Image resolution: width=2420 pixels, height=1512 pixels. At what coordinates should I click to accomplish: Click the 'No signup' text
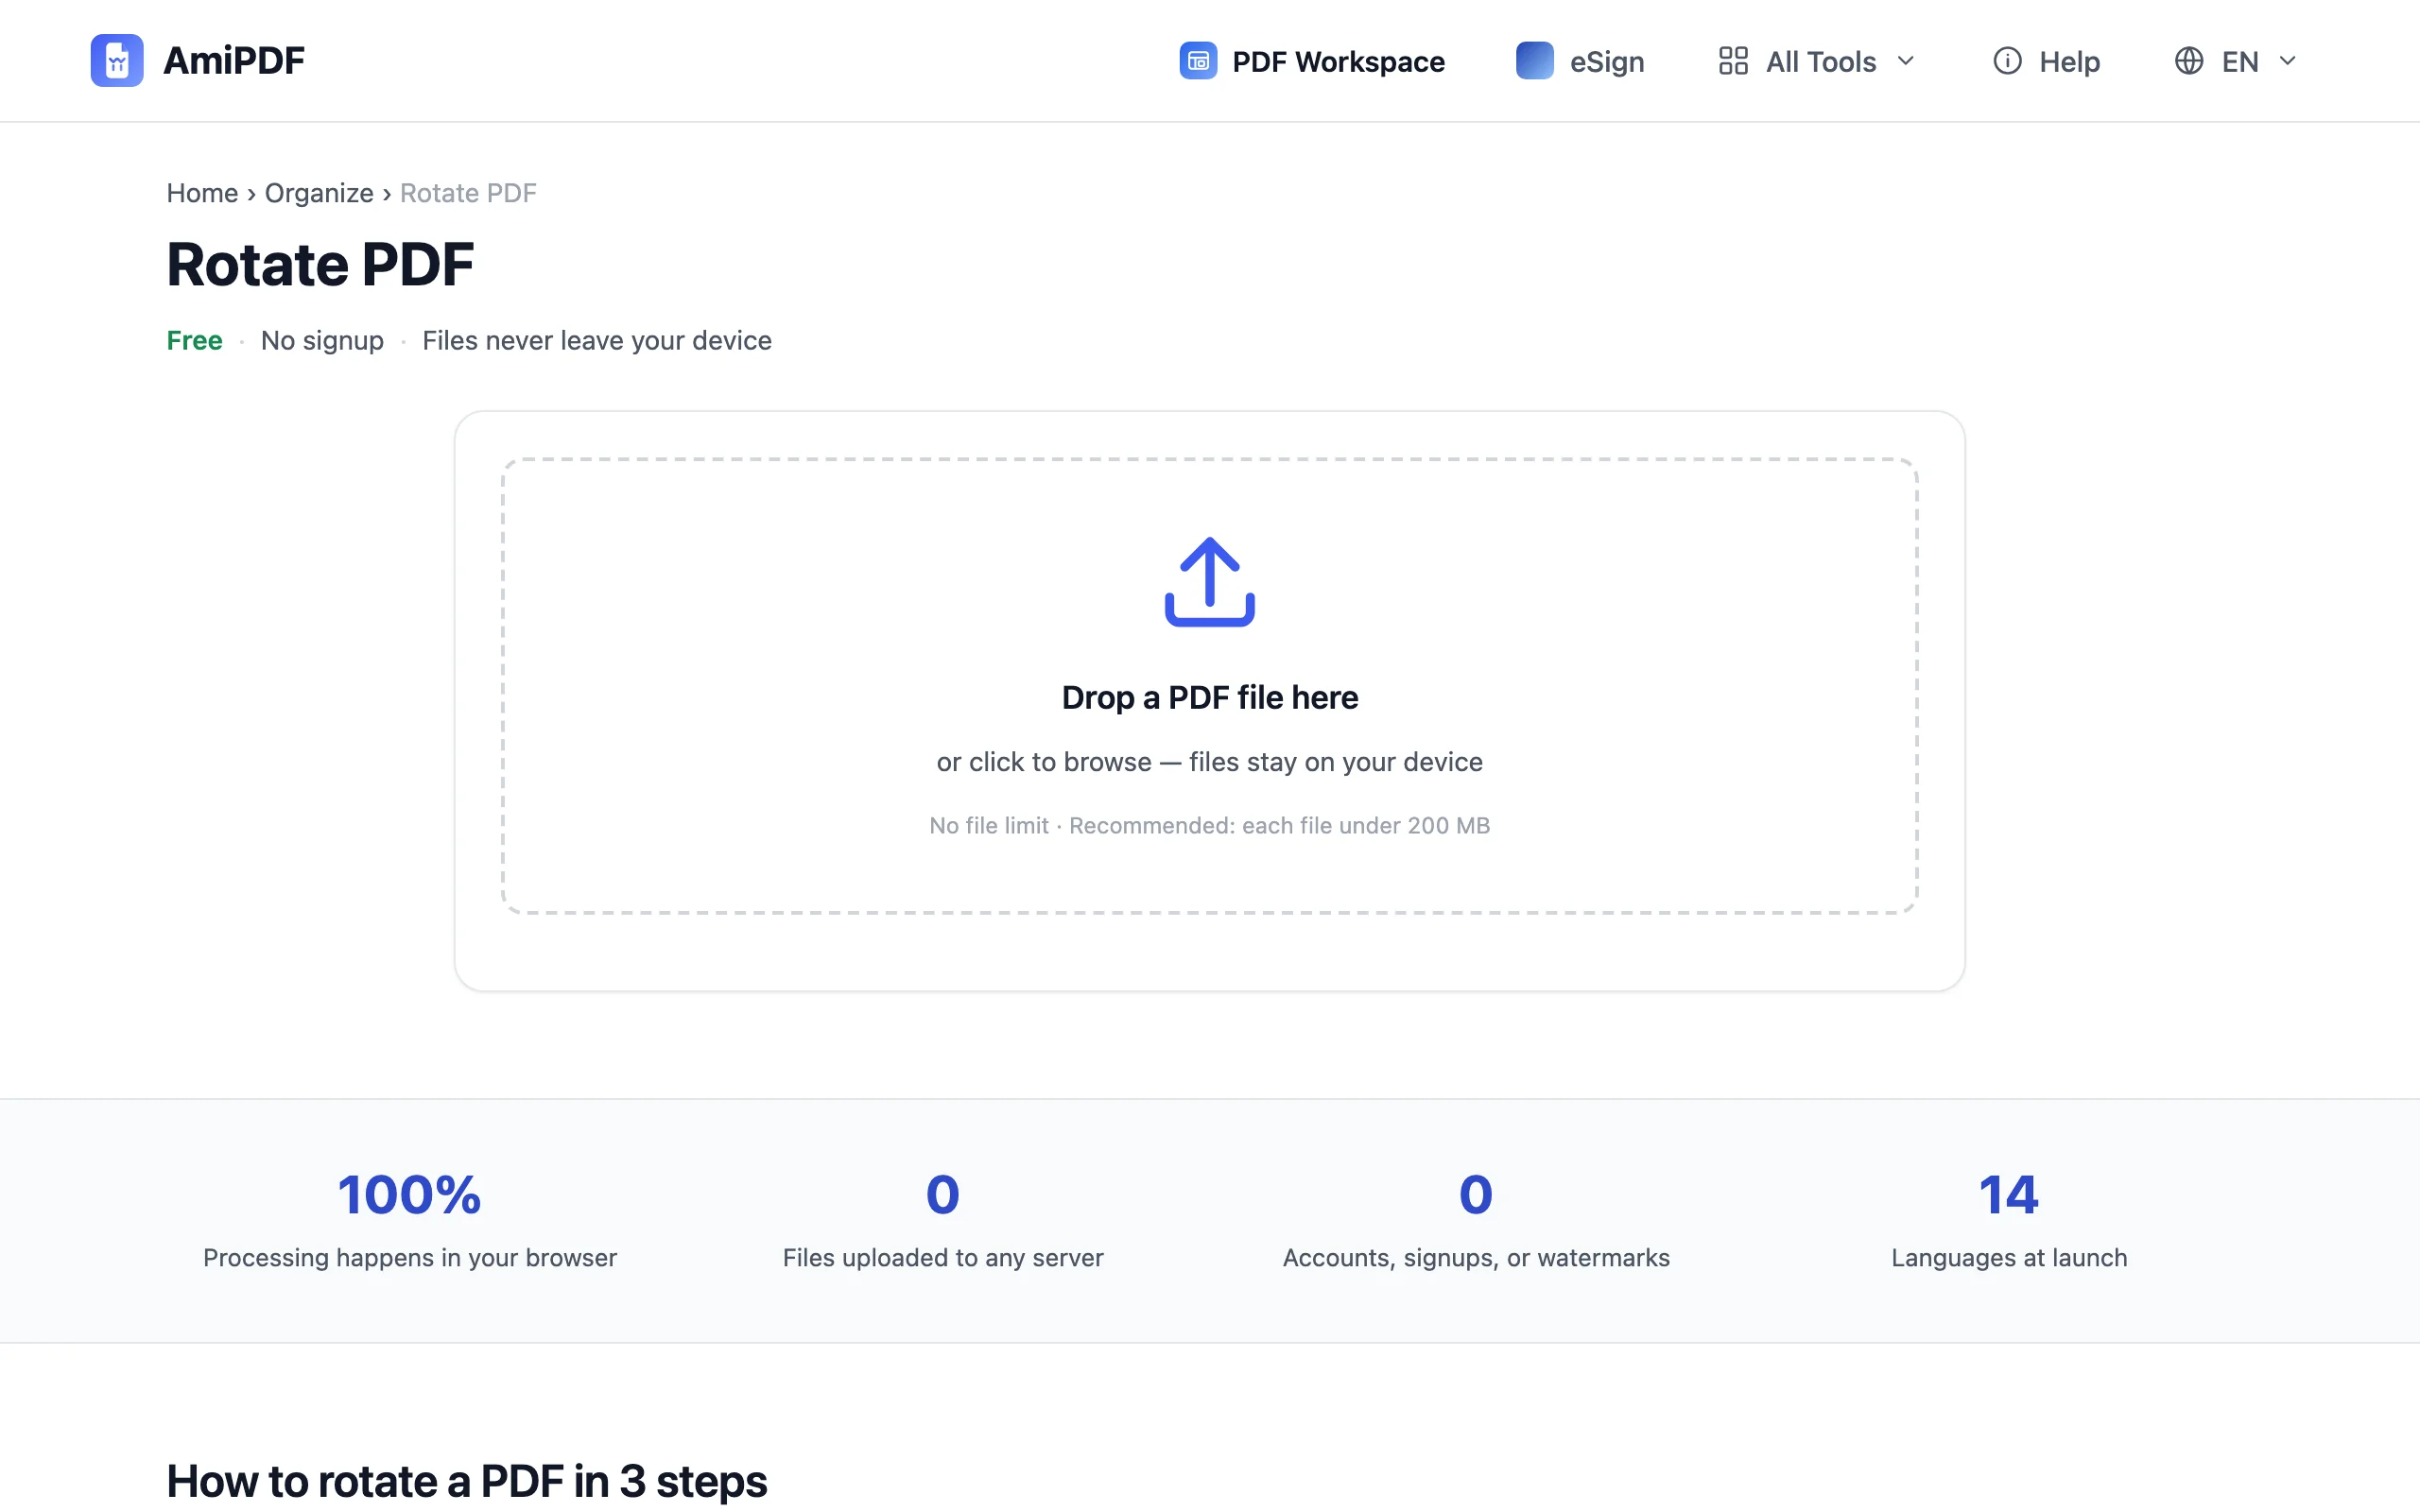click(322, 341)
